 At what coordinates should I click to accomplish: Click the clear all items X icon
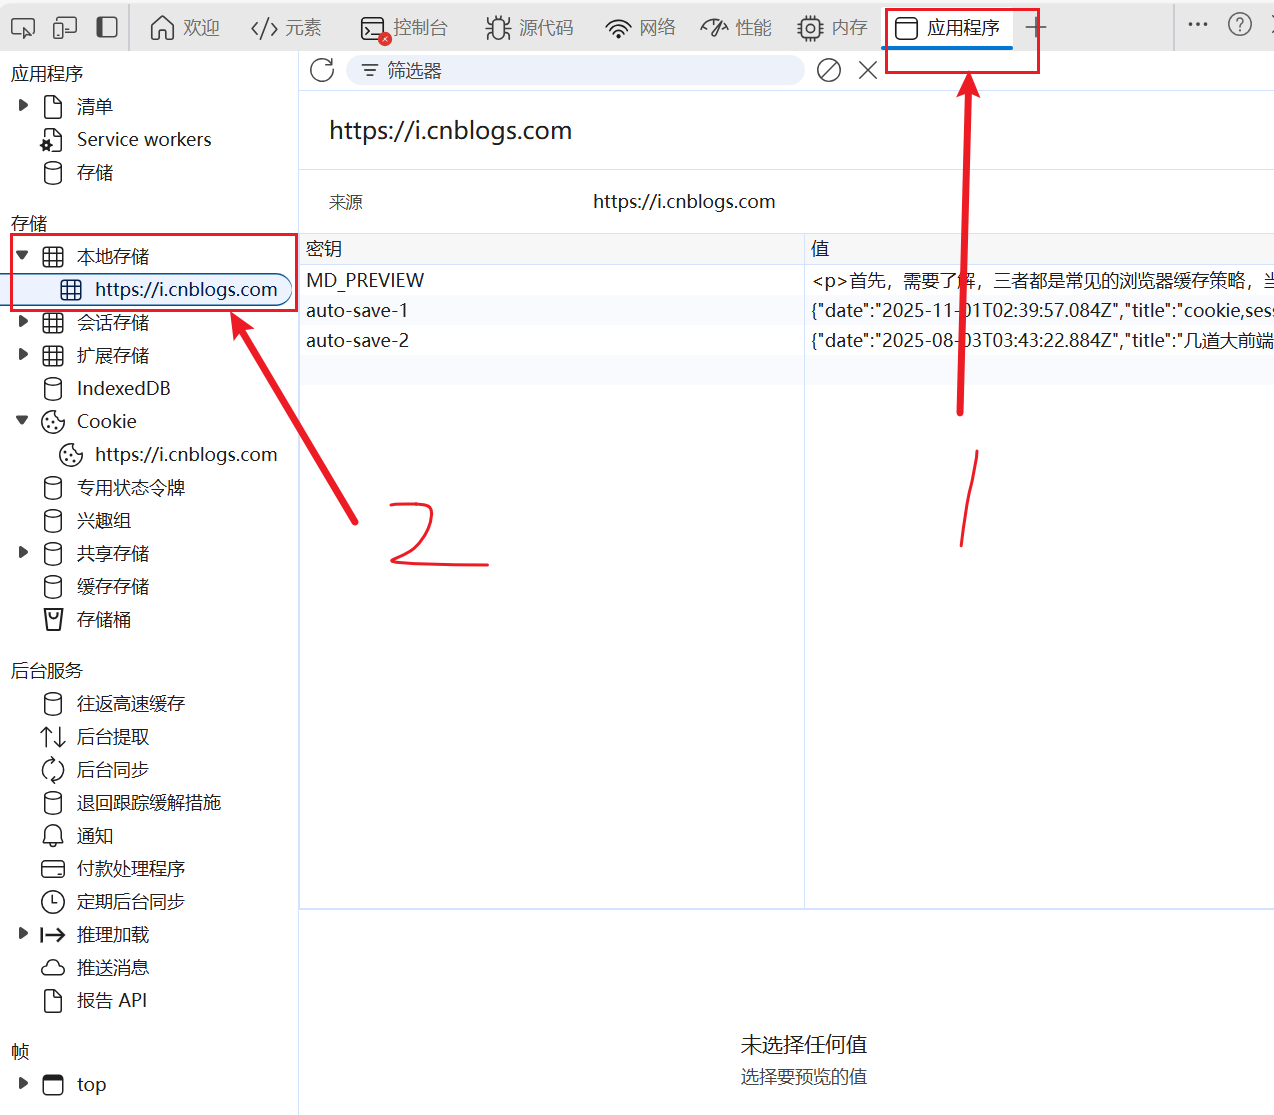pyautogui.click(x=866, y=70)
